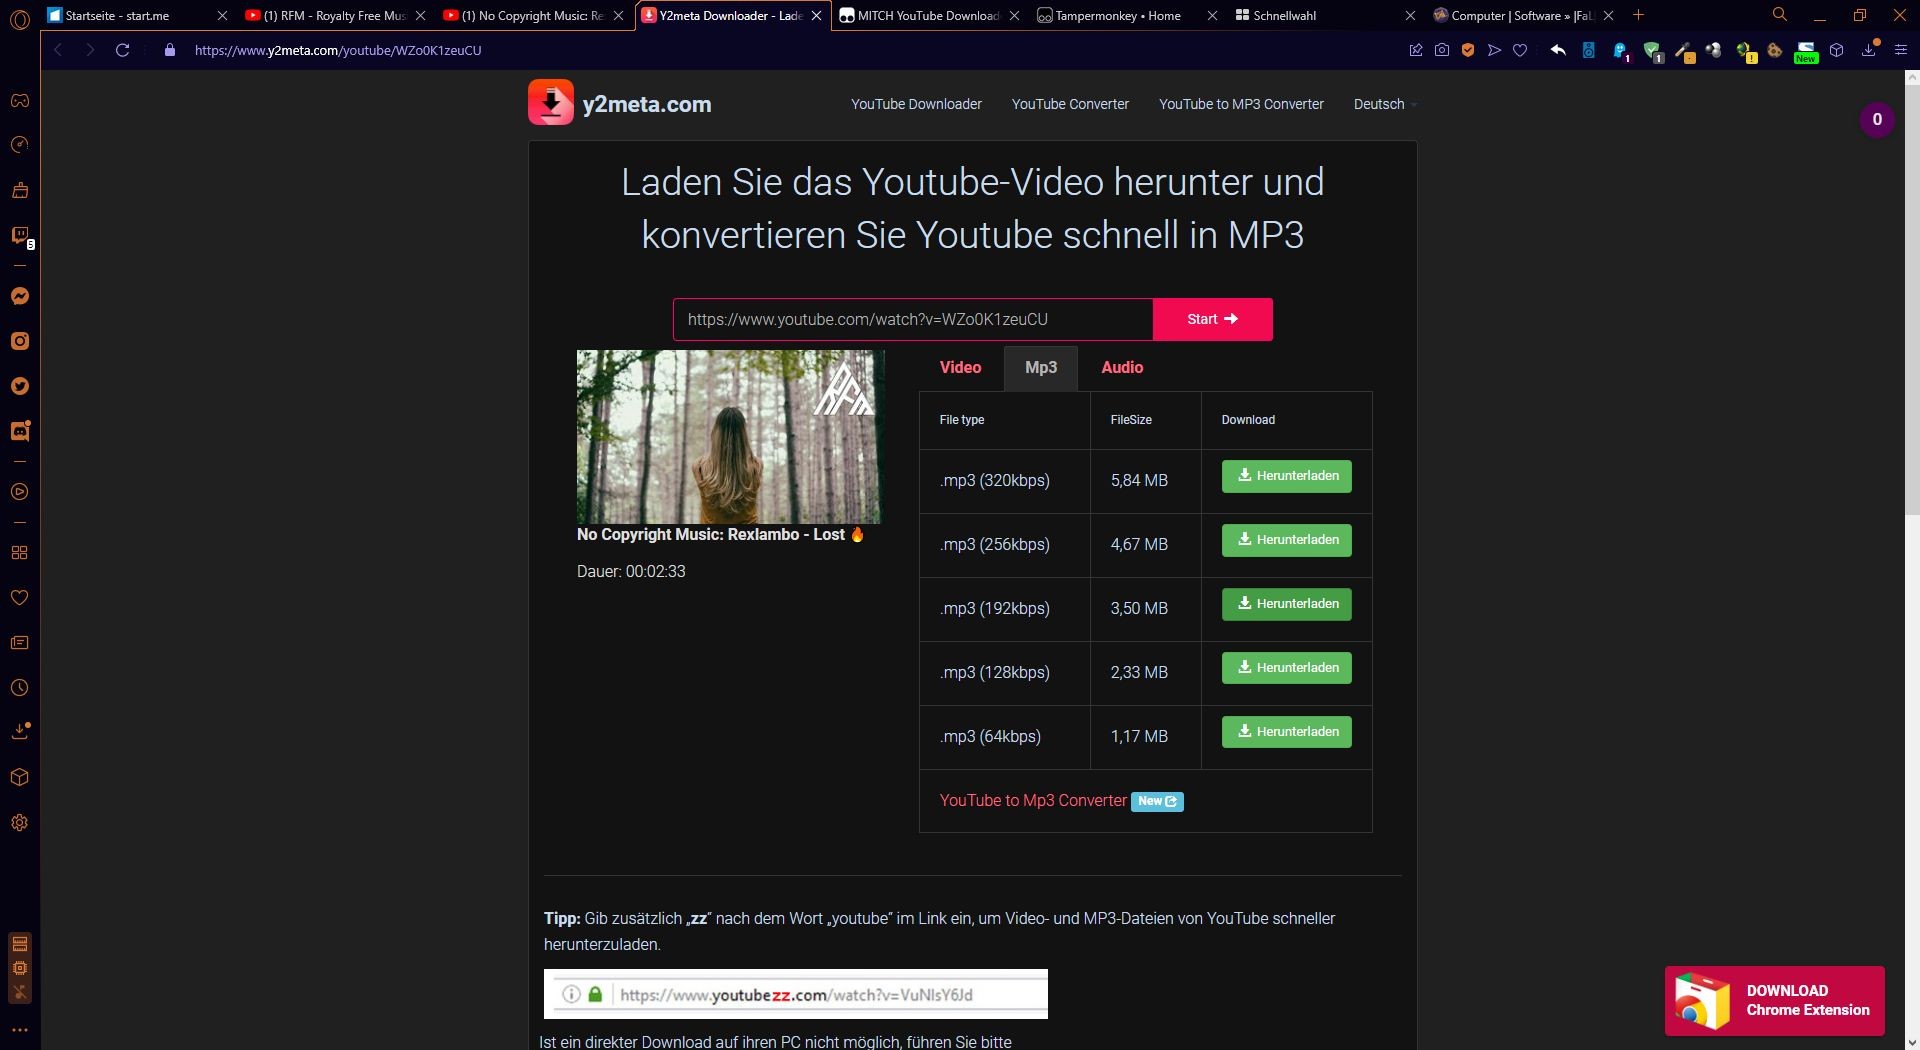1920x1050 pixels.
Task: Open Discord panel in sidebar
Action: click(x=20, y=431)
